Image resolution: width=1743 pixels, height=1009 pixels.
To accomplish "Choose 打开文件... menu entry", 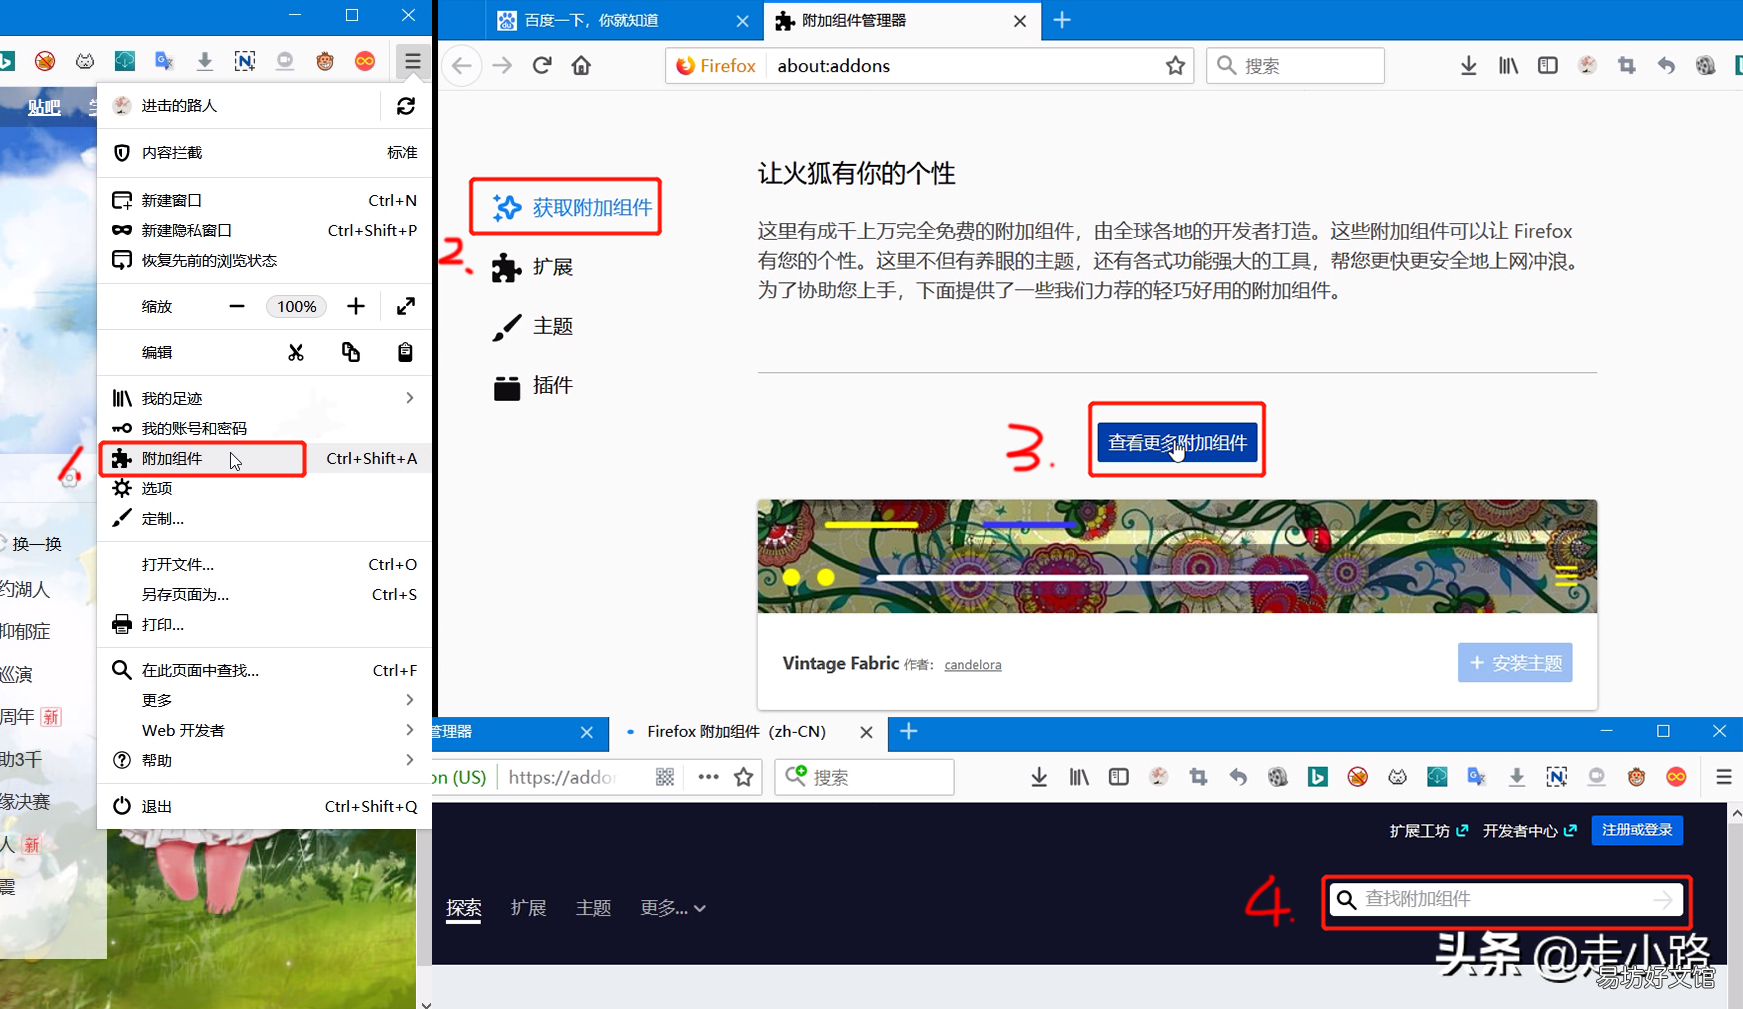I will click(x=265, y=564).
